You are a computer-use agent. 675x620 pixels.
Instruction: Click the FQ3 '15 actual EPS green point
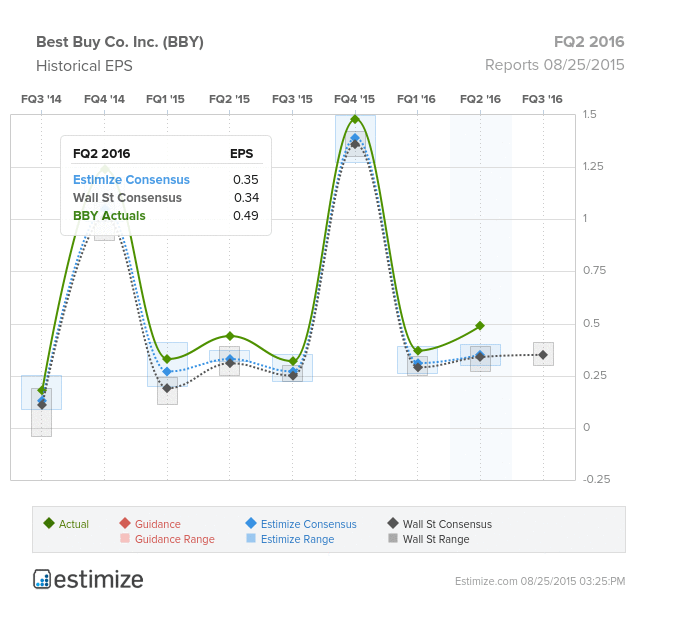point(293,361)
